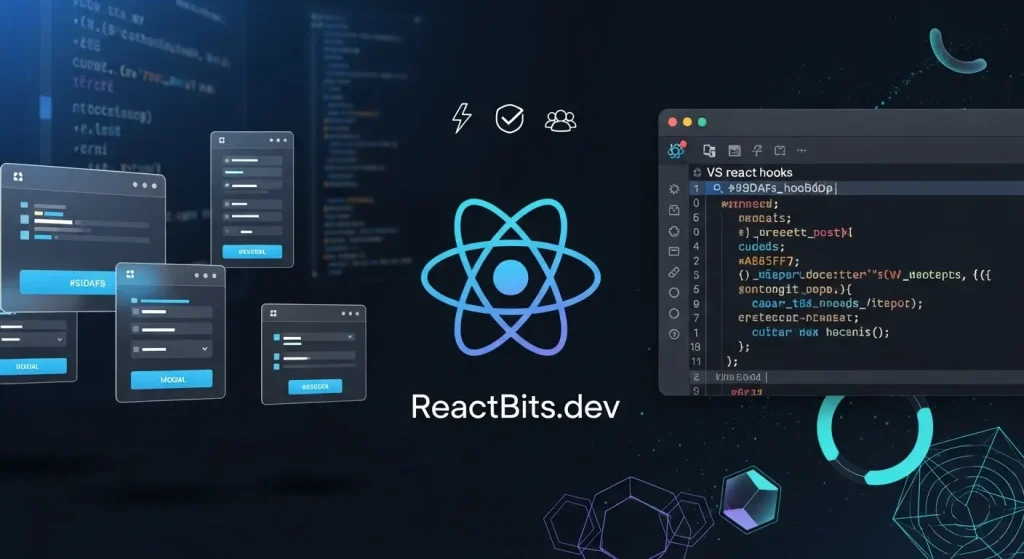Toggle the last blue checkbox on #SIDAFS card
Image resolution: width=1024 pixels, height=559 pixels.
pos(24,235)
